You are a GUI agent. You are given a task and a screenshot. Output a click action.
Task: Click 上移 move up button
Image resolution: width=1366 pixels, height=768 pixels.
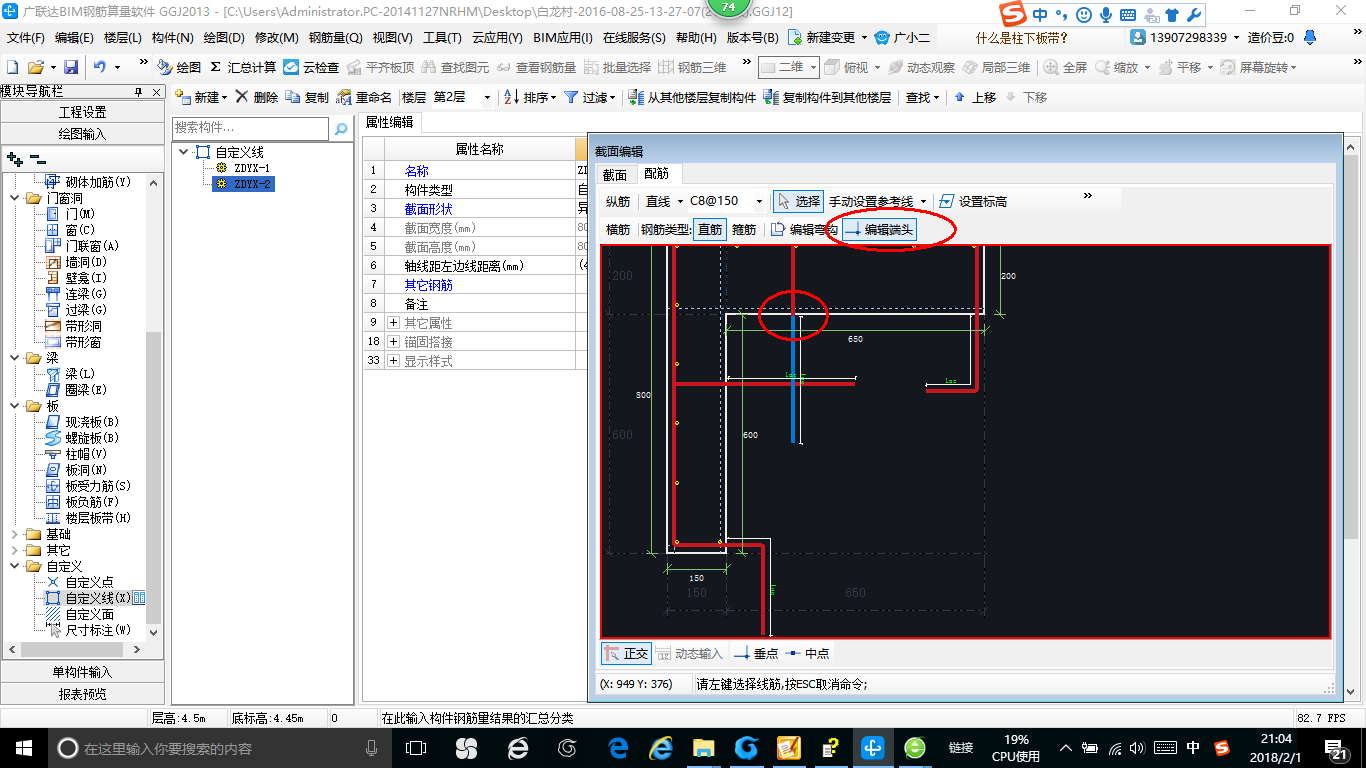click(x=975, y=97)
